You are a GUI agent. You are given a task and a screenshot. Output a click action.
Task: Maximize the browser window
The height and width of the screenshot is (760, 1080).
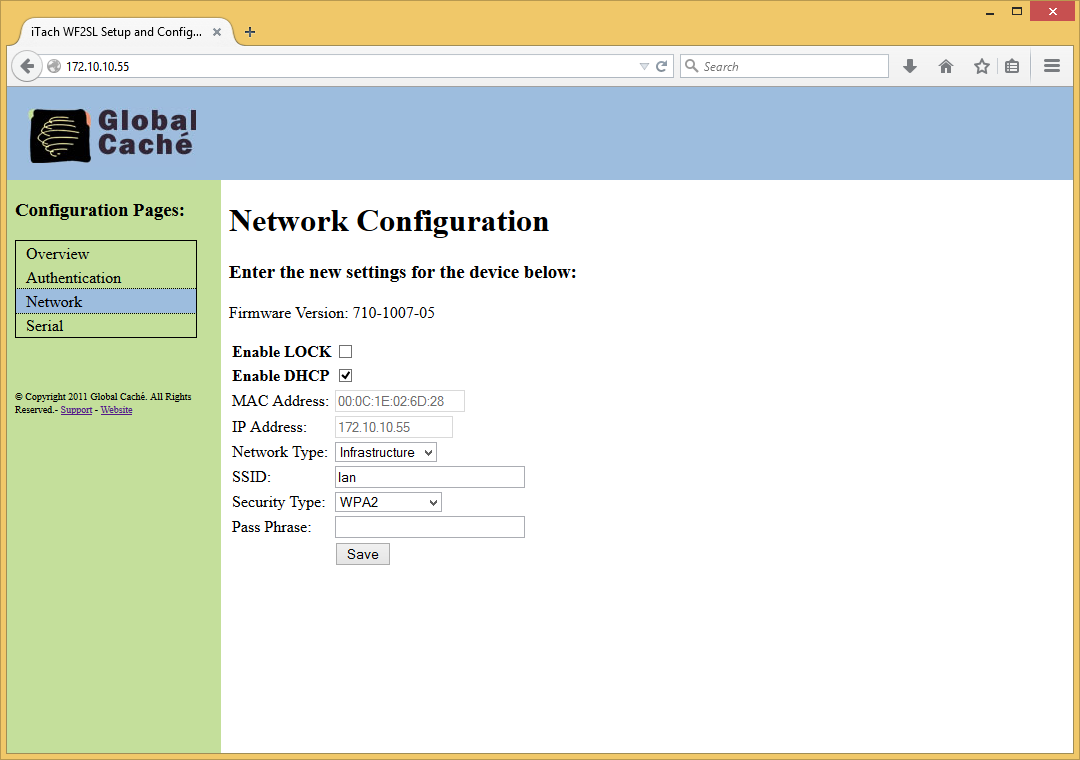[x=1017, y=12]
